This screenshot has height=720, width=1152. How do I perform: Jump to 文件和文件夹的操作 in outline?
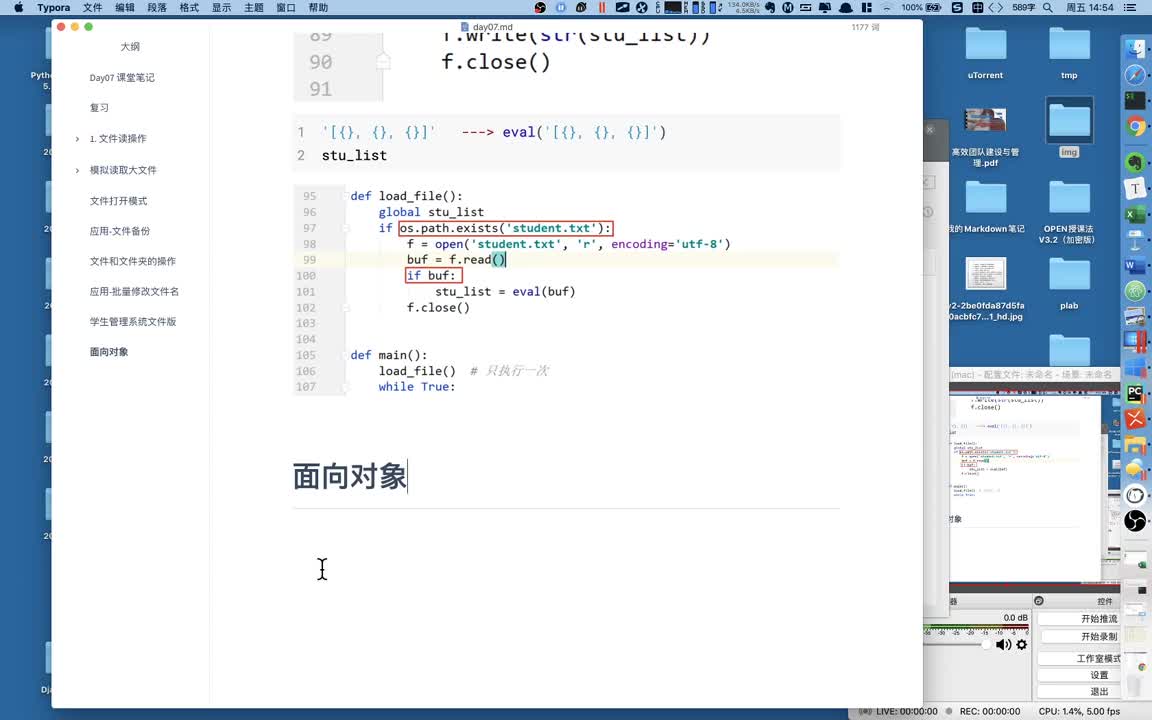(132, 262)
